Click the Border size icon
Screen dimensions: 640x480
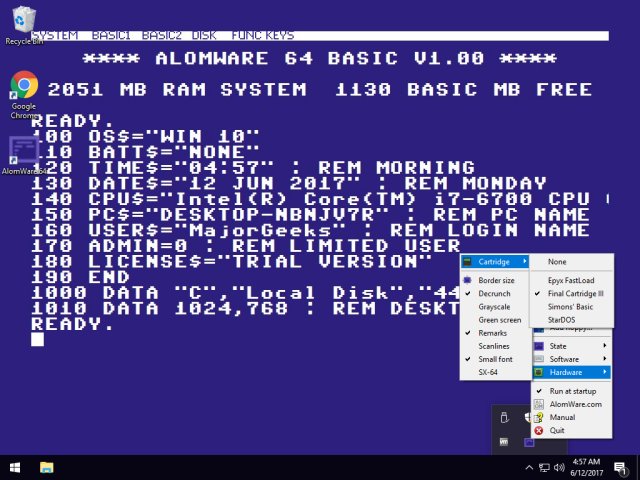[x=468, y=280]
